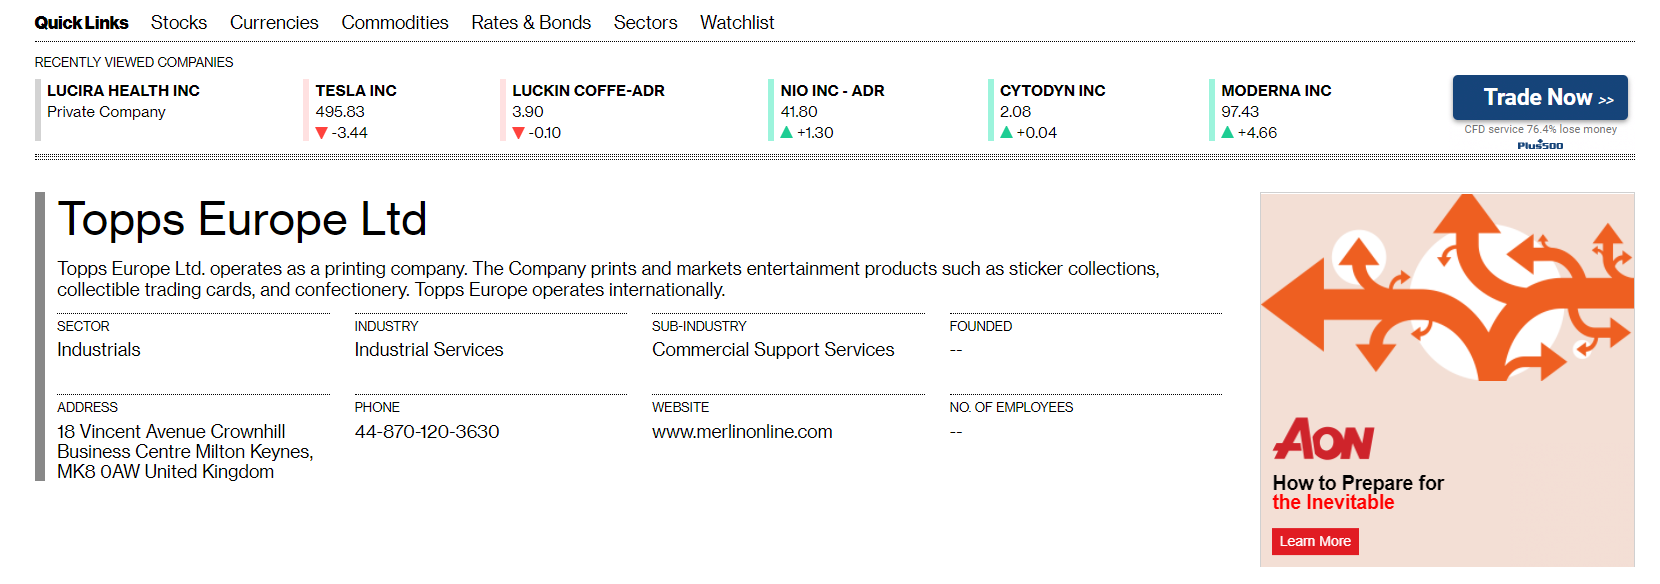Click the Learn More ad button
The width and height of the screenshot is (1660, 584).
tap(1315, 541)
